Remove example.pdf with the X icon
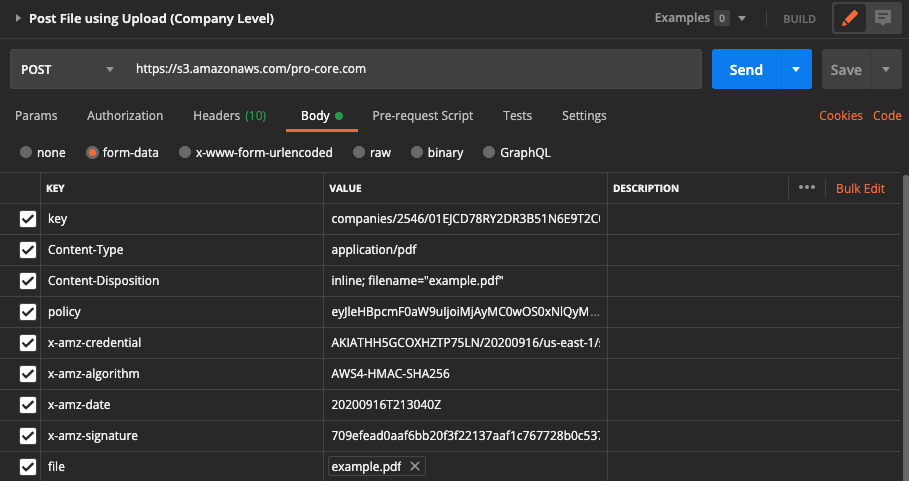This screenshot has width=909, height=481. tap(414, 467)
